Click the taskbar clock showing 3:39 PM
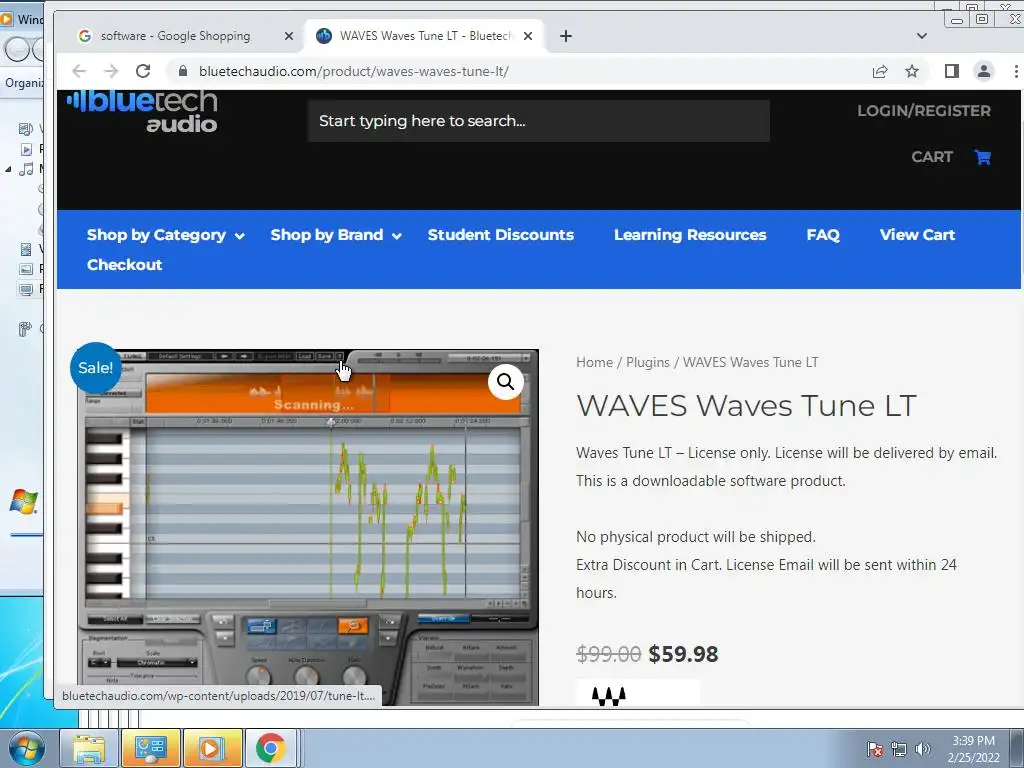The width and height of the screenshot is (1024, 768). click(x=973, y=749)
